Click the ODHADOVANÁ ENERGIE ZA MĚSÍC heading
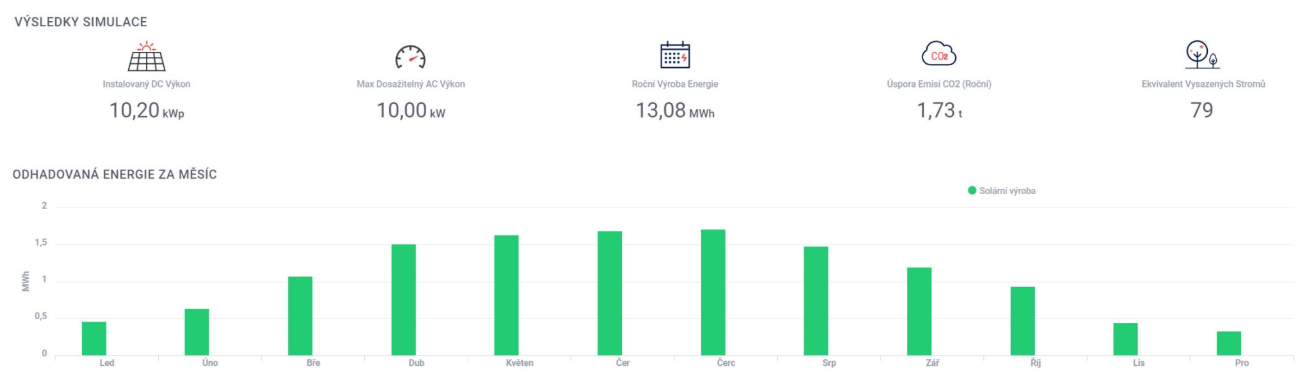The height and width of the screenshot is (390, 1314). point(115,174)
